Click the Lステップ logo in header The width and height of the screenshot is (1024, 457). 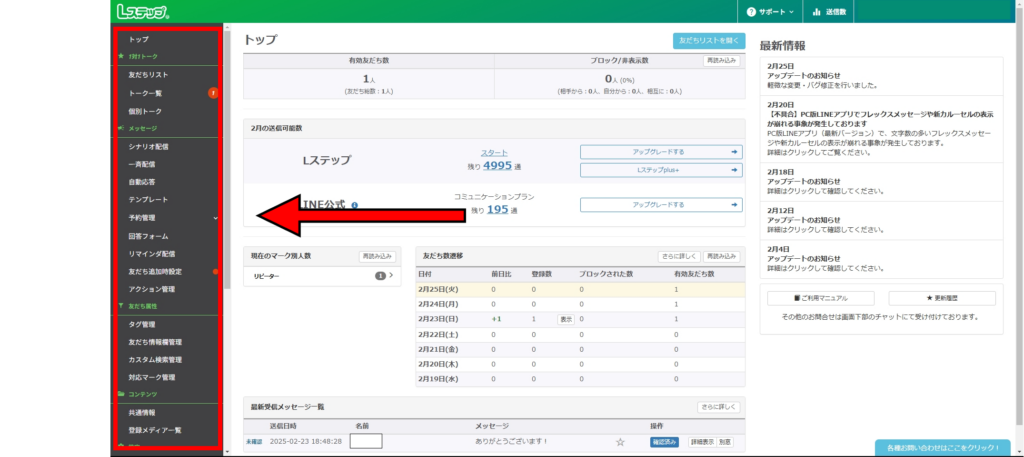coord(142,12)
